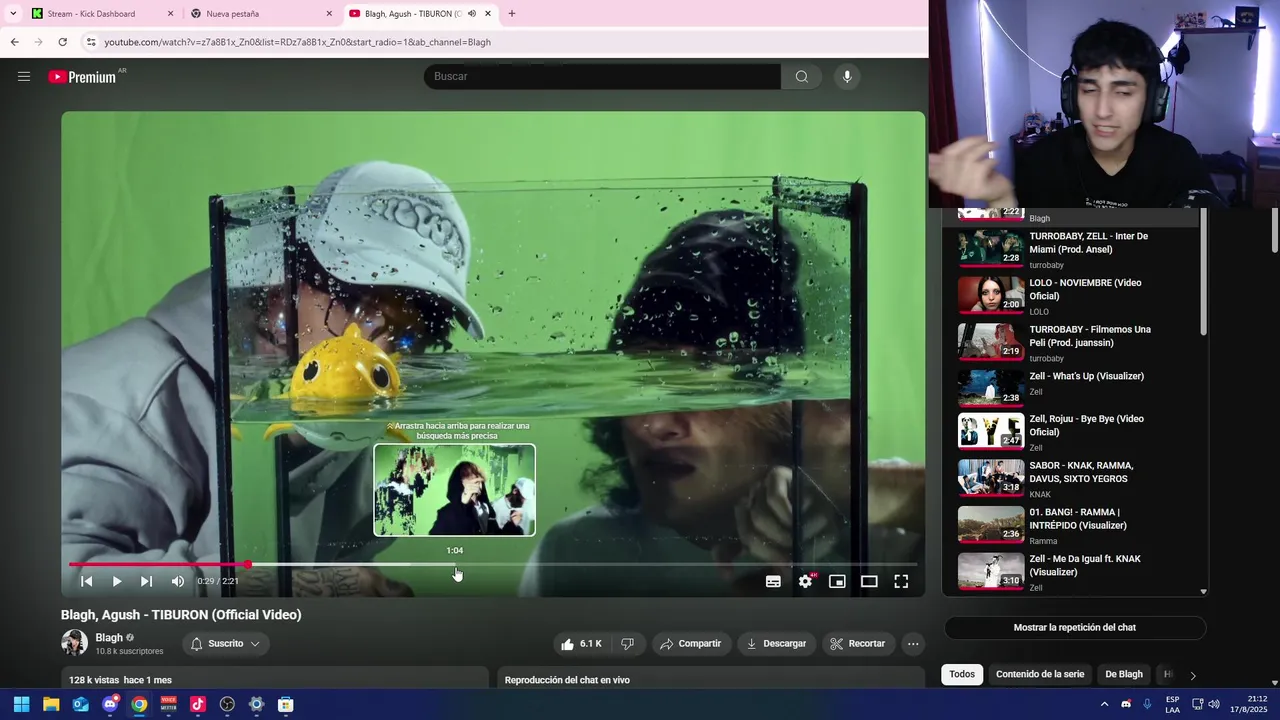Switch to theater mode view
The width and height of the screenshot is (1280, 720).
[x=869, y=581]
